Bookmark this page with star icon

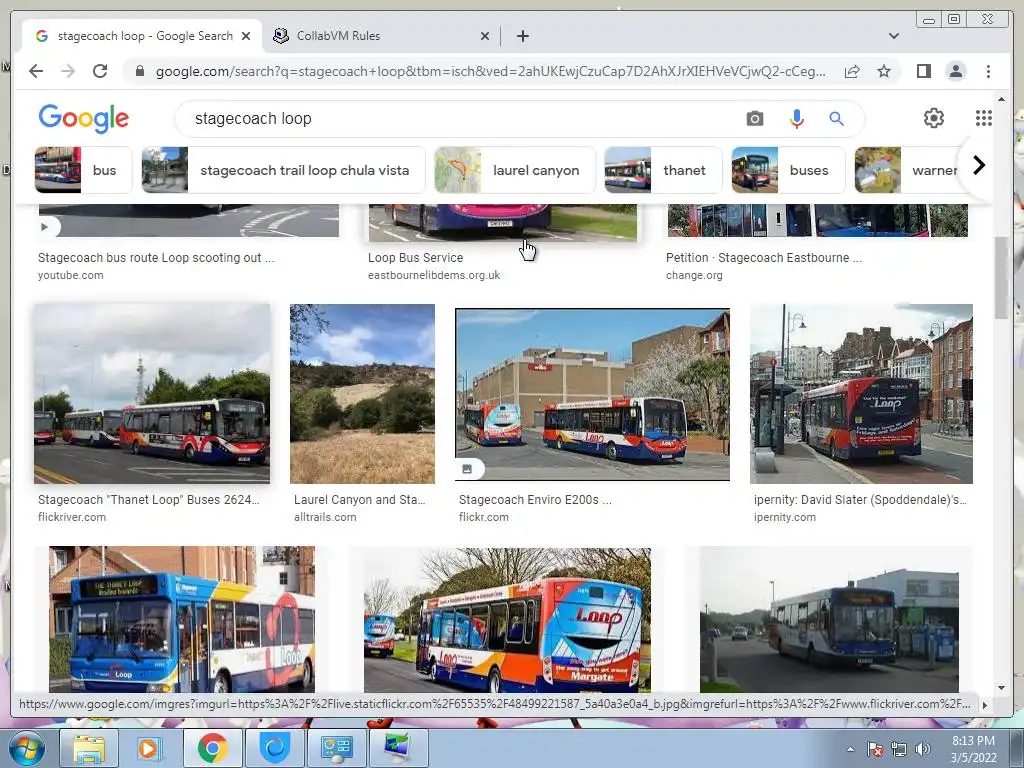(884, 71)
